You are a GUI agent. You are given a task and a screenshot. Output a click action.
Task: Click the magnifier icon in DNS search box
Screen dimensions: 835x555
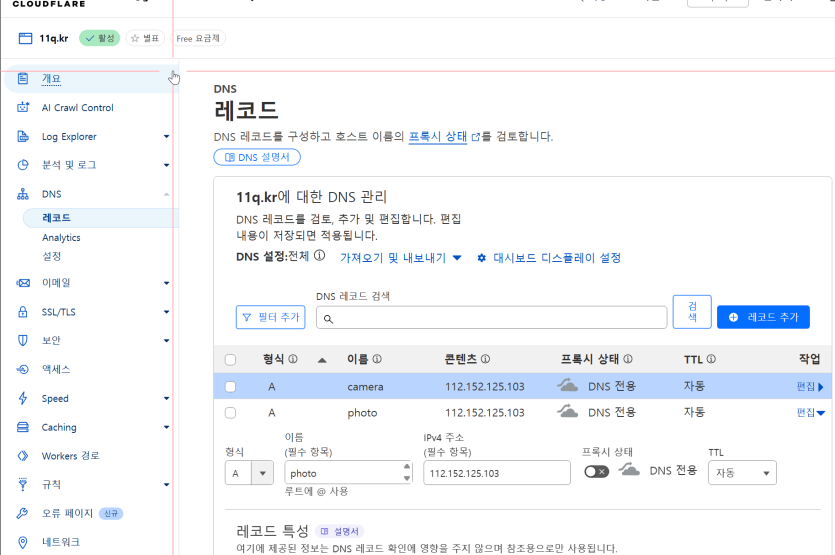pyautogui.click(x=329, y=319)
